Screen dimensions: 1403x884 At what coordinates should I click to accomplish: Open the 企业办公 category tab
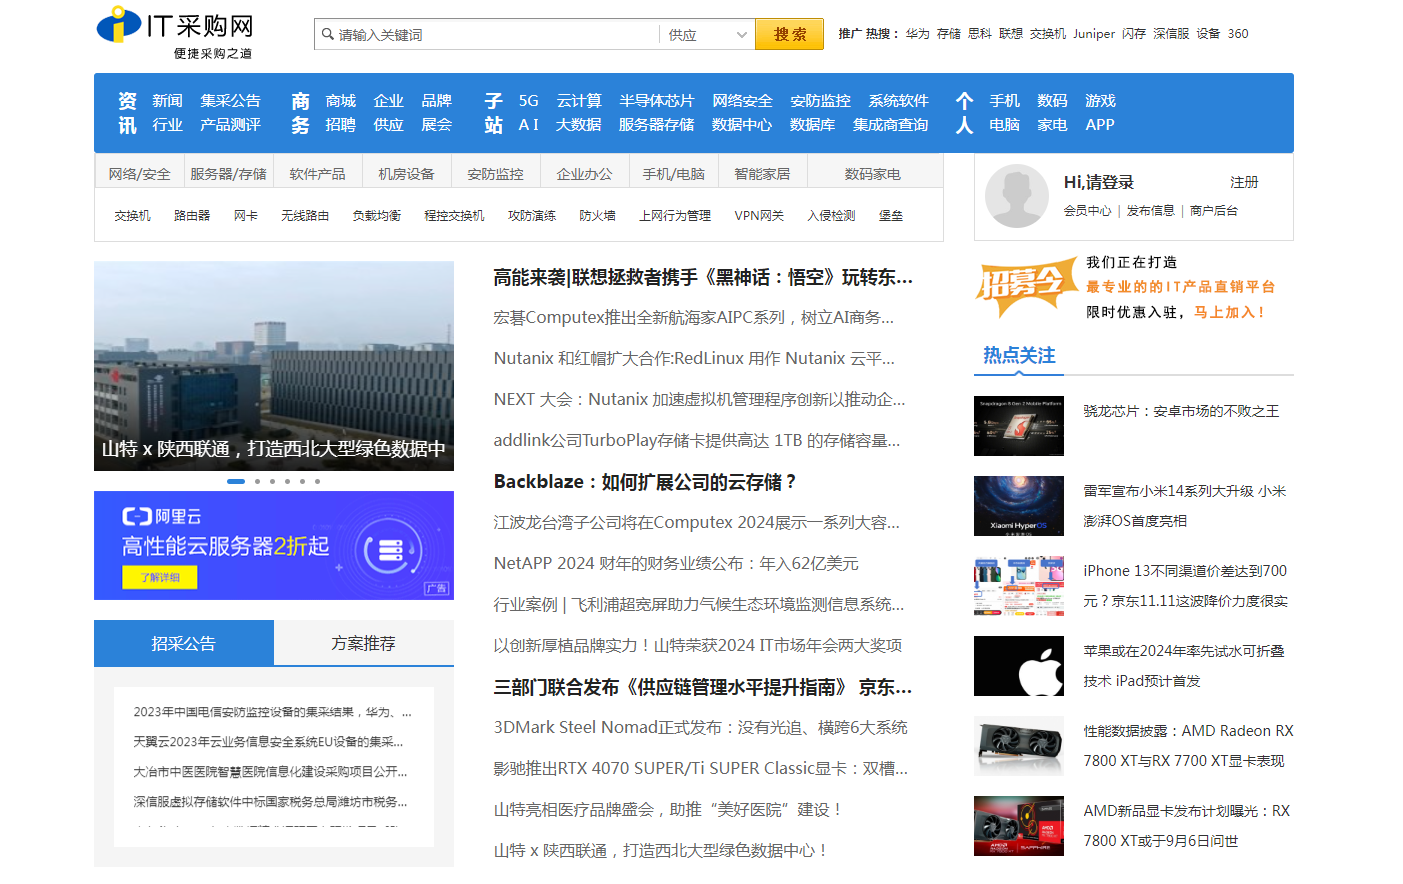tap(584, 173)
